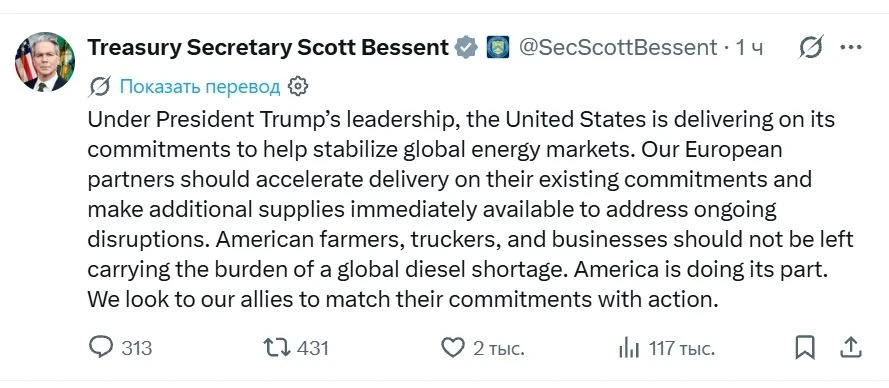Click the gray verified checkmark badge
This screenshot has width=889, height=388.
[467, 47]
